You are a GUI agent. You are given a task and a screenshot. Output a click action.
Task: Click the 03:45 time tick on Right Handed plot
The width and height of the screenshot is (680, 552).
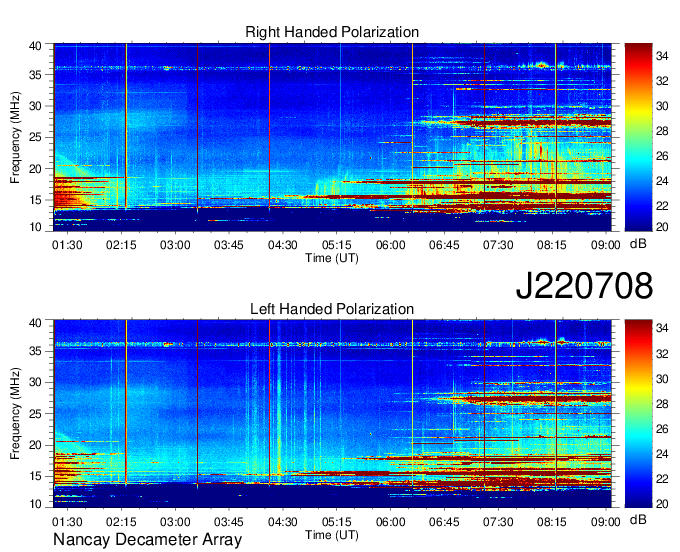pos(229,245)
